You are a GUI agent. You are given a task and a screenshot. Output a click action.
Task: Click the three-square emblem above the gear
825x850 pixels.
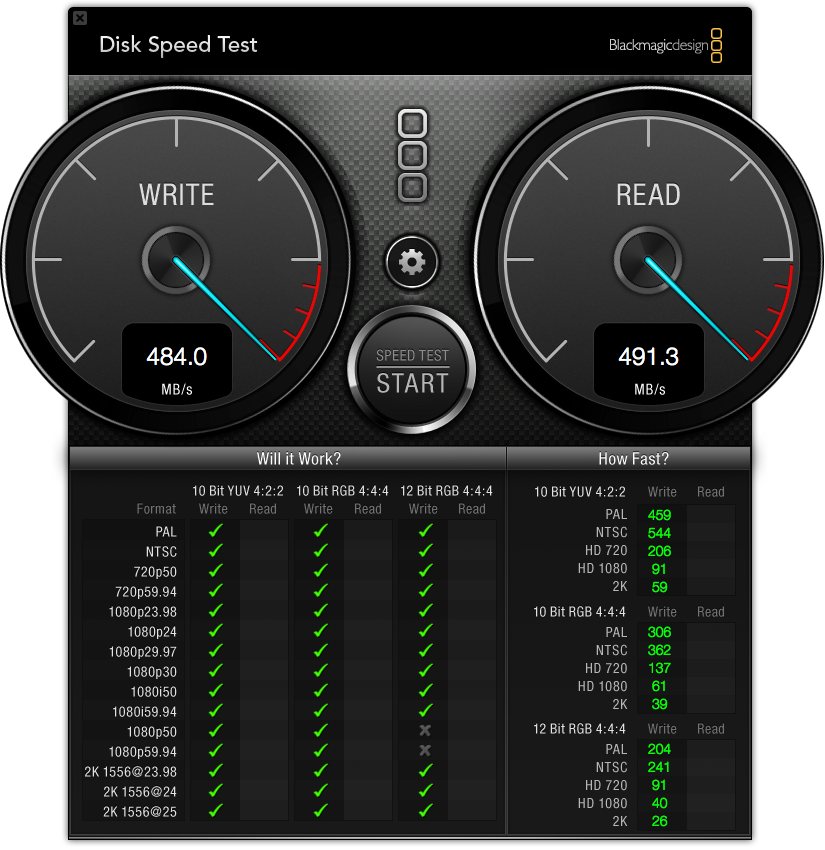412,156
